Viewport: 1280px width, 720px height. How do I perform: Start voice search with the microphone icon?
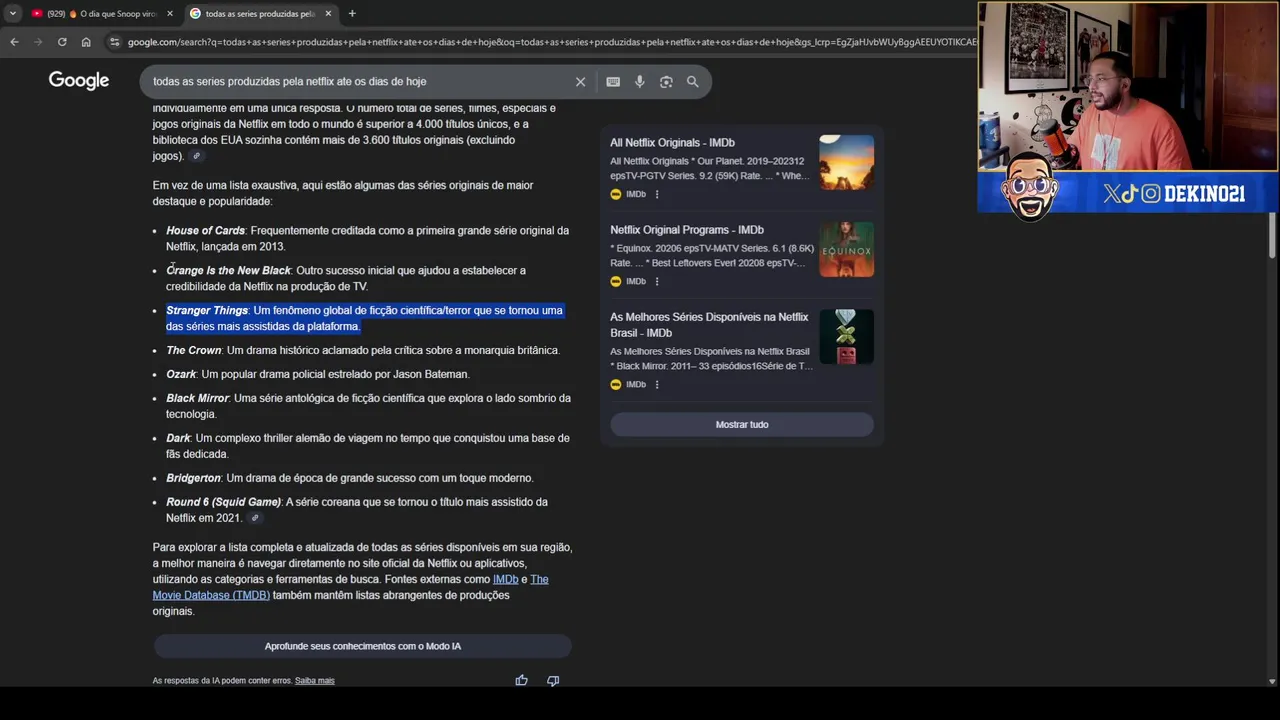pos(640,82)
